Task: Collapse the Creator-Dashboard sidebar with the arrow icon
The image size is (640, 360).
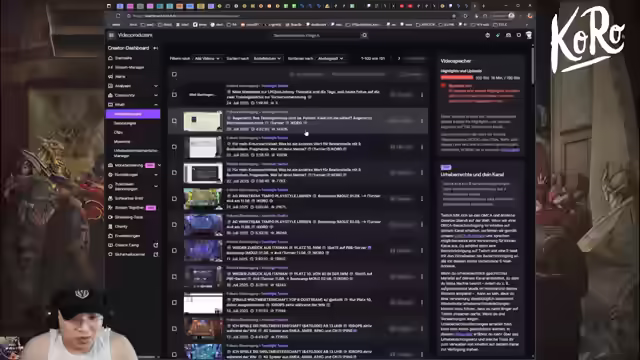Action: pos(156,48)
